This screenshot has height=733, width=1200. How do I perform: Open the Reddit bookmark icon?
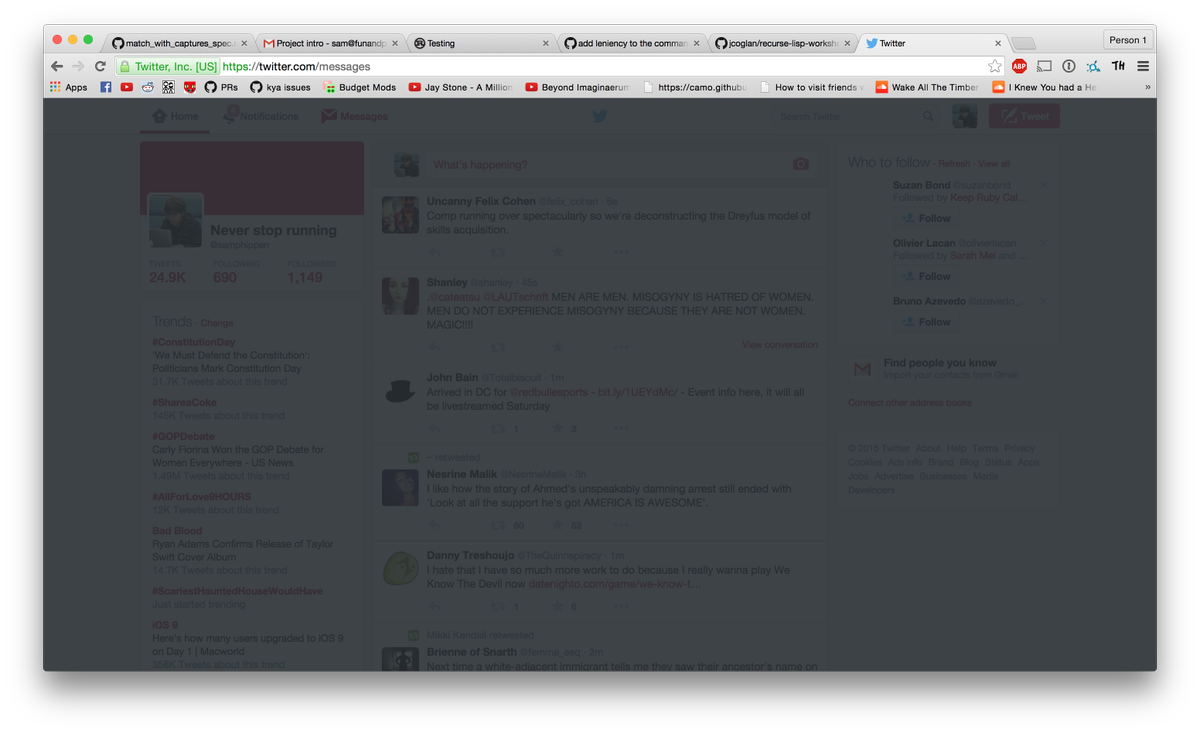coord(148,87)
